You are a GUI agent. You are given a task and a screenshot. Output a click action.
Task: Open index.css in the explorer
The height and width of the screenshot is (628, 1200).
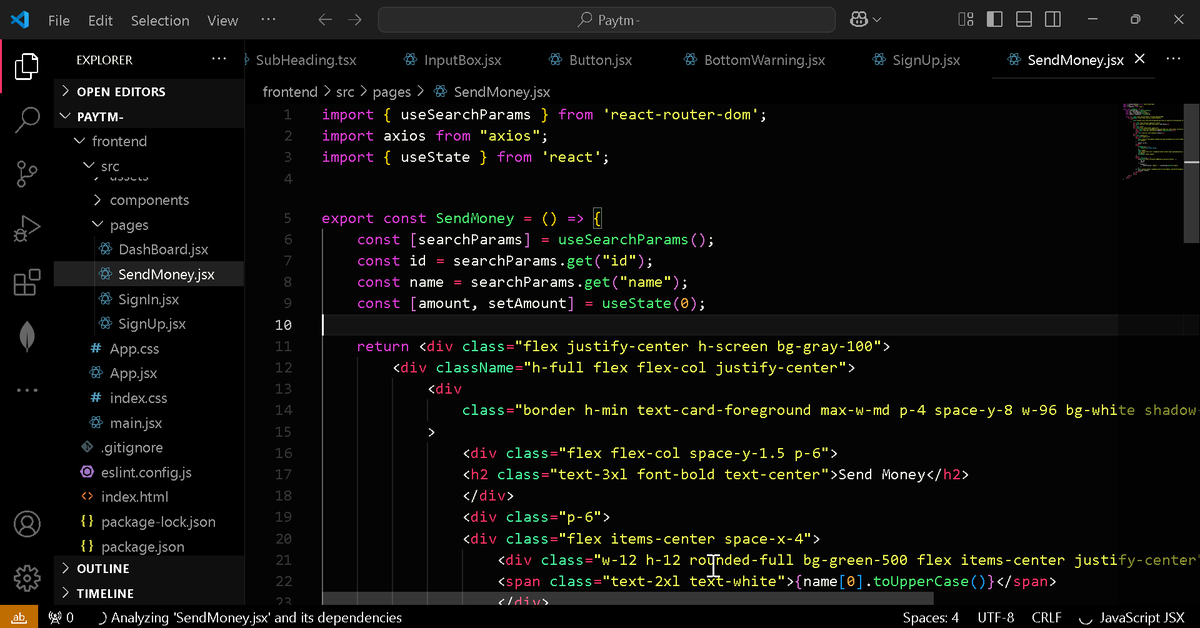click(148, 398)
